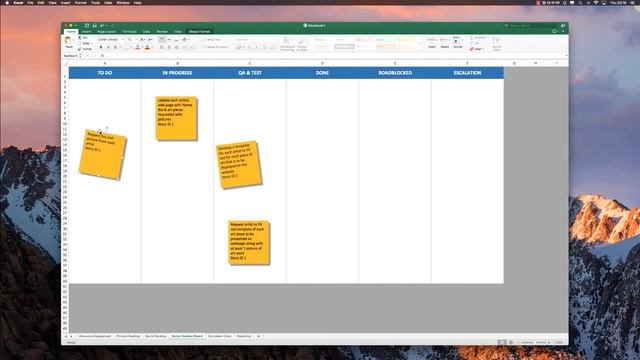Click the Search Sheet field

(x=529, y=25)
